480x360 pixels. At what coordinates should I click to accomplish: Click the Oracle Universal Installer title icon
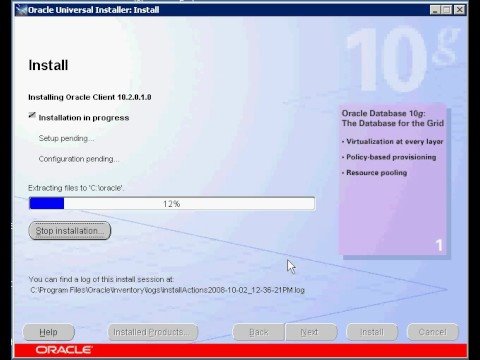[x=21, y=10]
